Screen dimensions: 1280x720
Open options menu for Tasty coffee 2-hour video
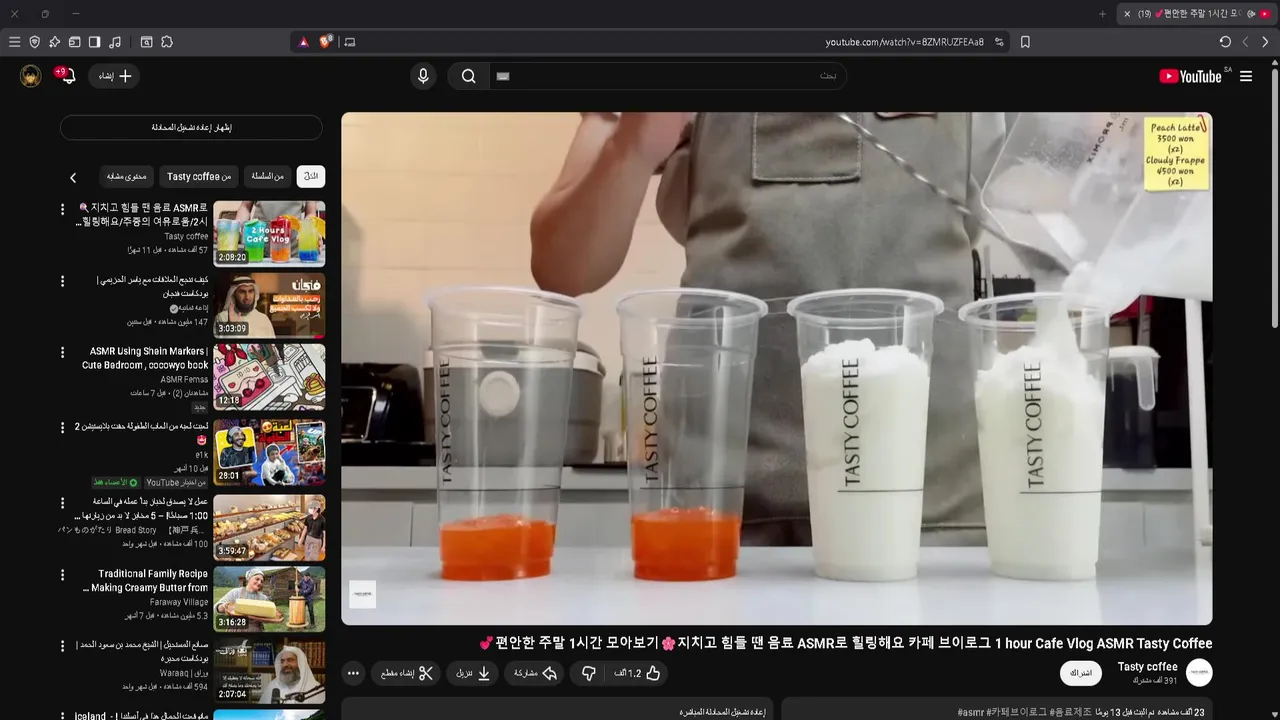[x=62, y=209]
